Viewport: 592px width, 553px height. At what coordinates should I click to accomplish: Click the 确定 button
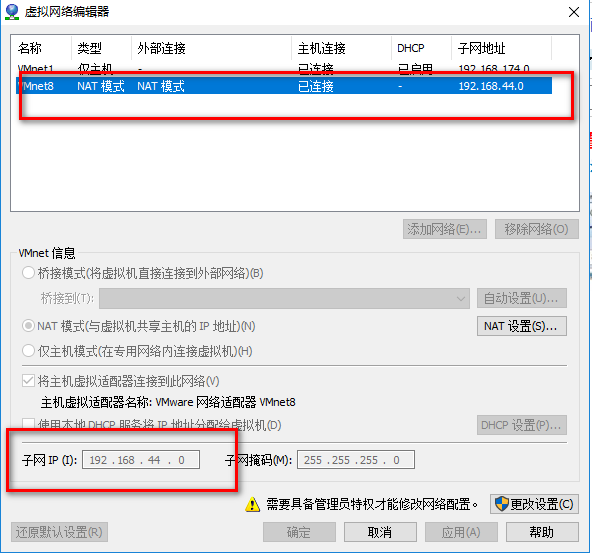(x=299, y=532)
